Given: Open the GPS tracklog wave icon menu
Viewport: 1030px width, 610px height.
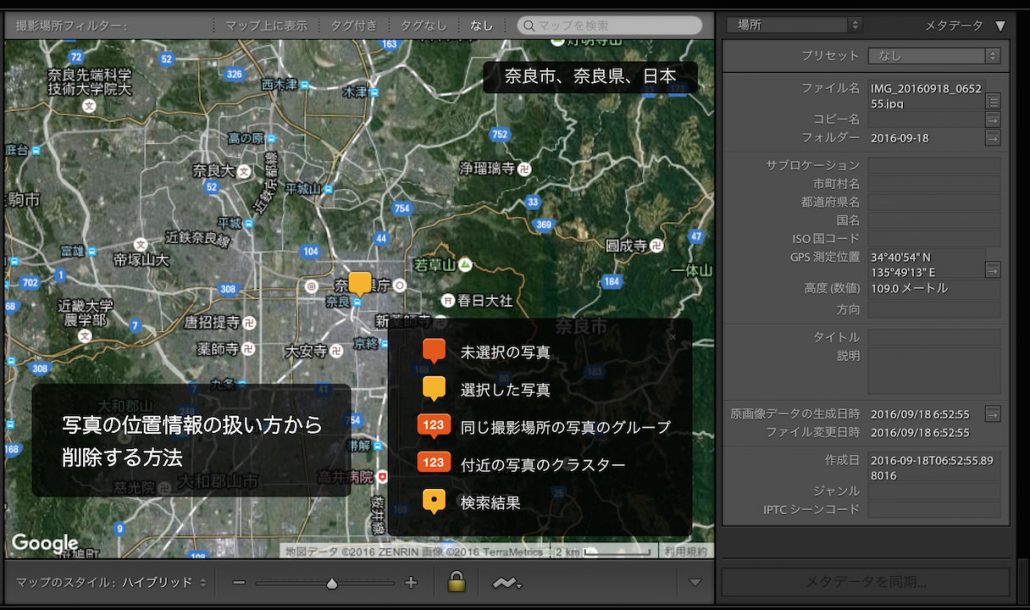Looking at the screenshot, I should tap(506, 582).
